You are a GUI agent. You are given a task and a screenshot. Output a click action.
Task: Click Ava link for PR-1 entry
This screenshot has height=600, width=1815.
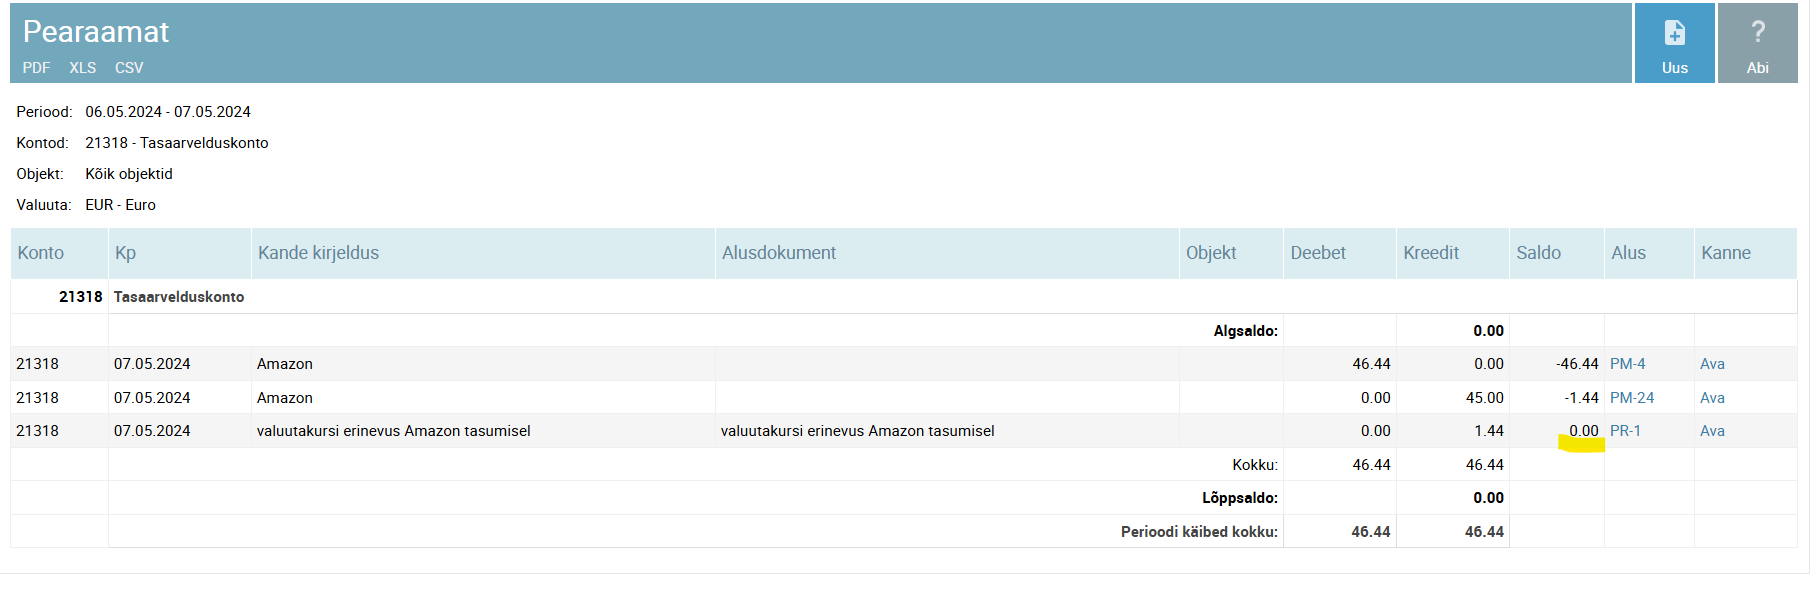(x=1712, y=431)
